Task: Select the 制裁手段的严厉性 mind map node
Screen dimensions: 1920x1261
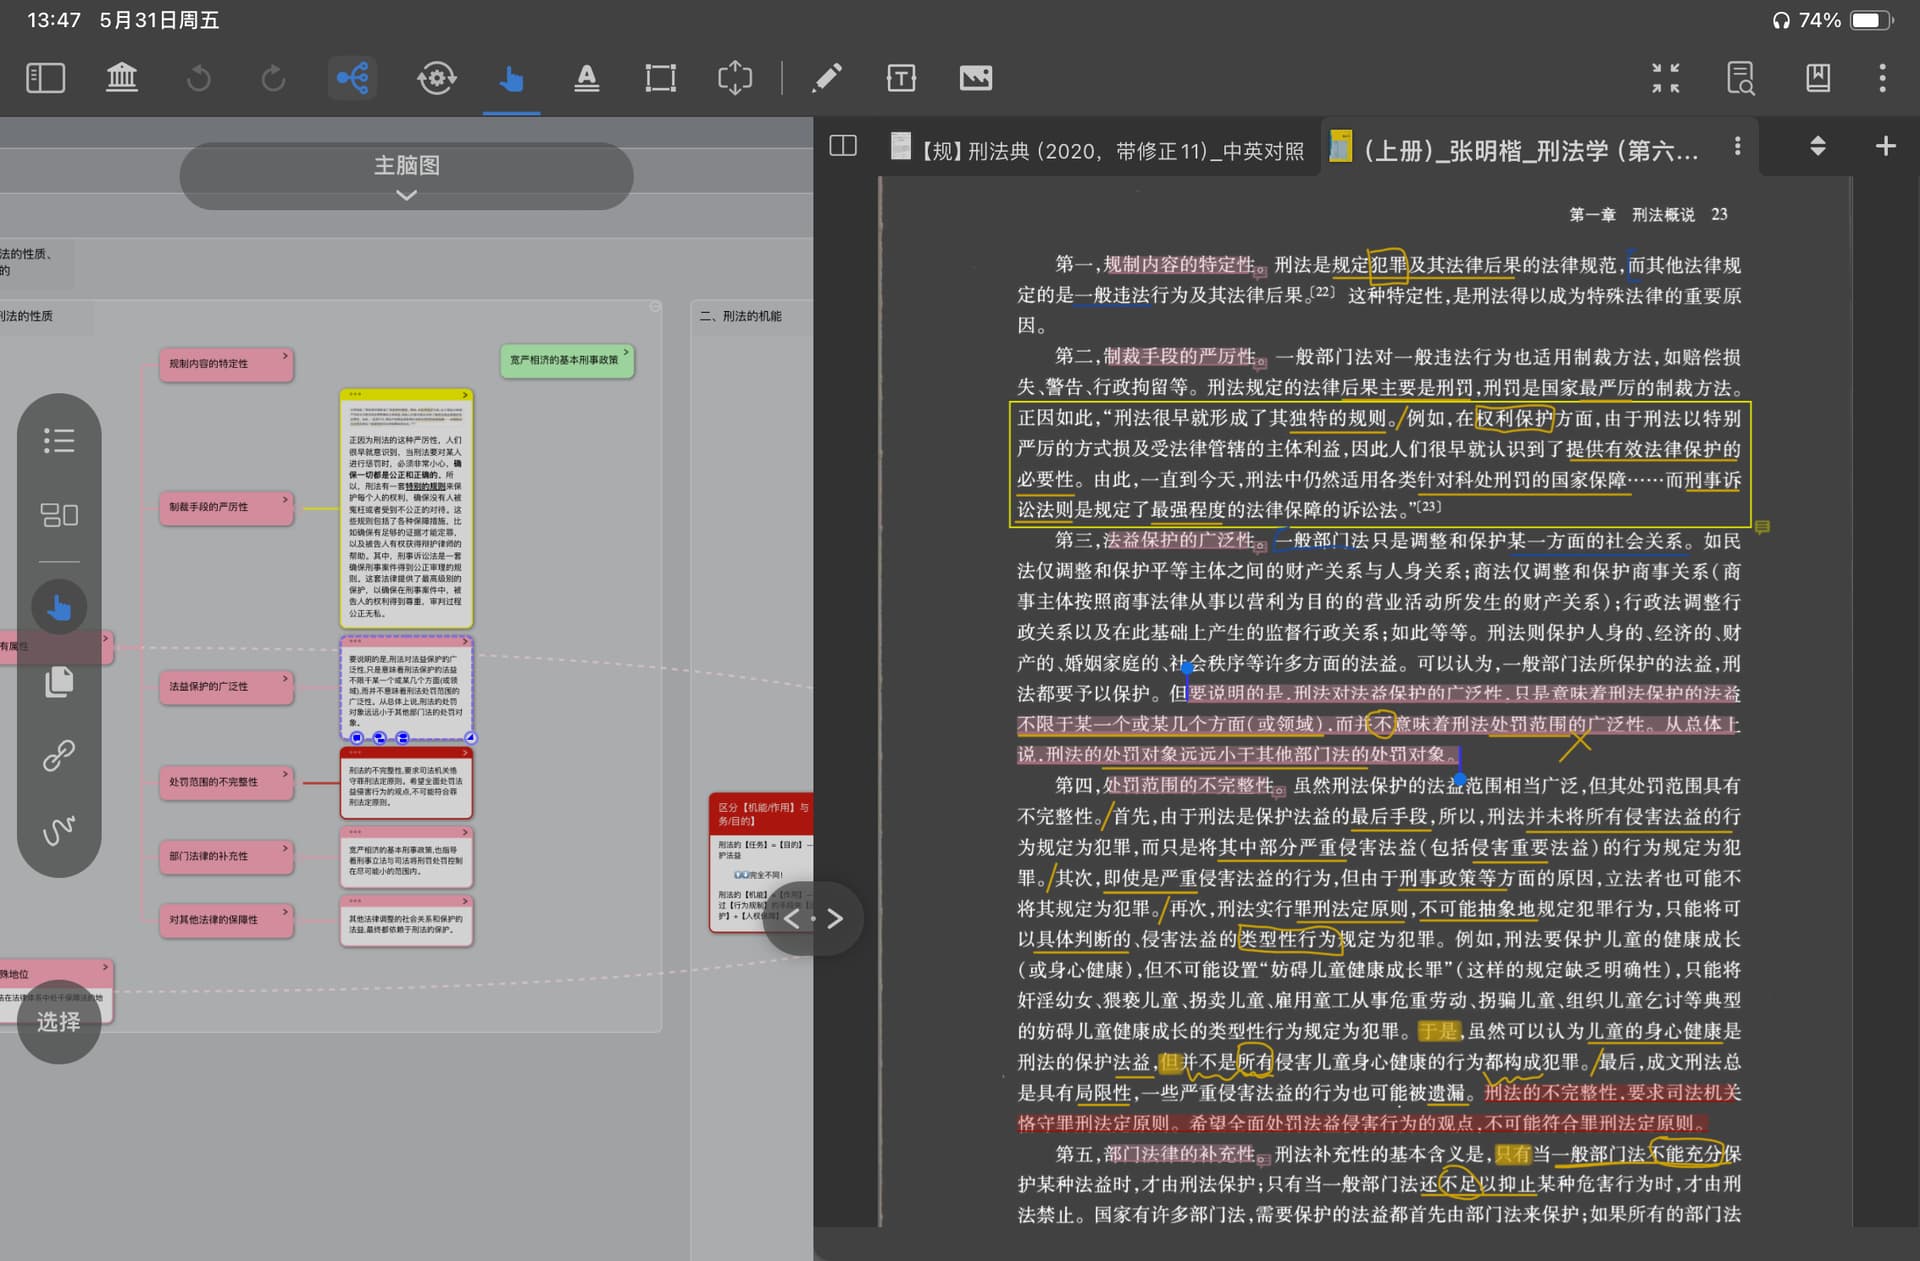Action: (226, 507)
